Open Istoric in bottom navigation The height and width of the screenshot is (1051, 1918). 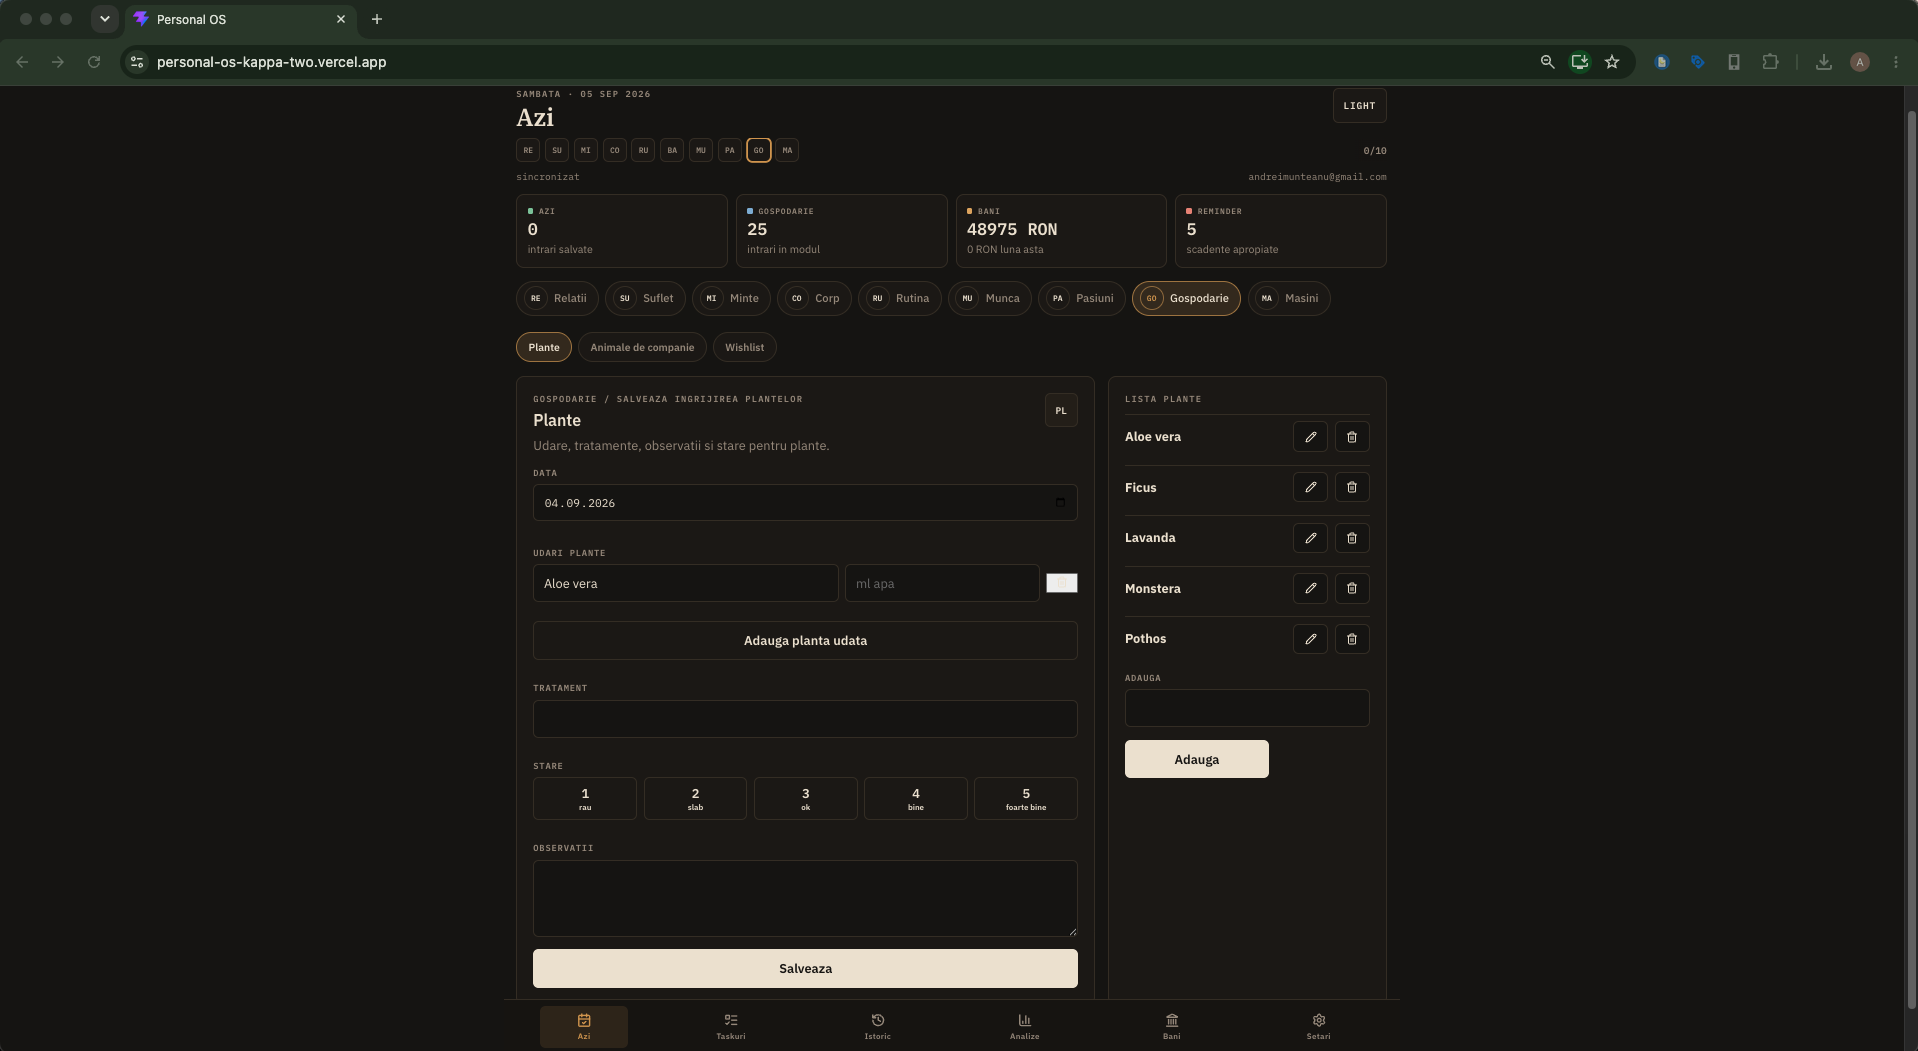pos(878,1027)
